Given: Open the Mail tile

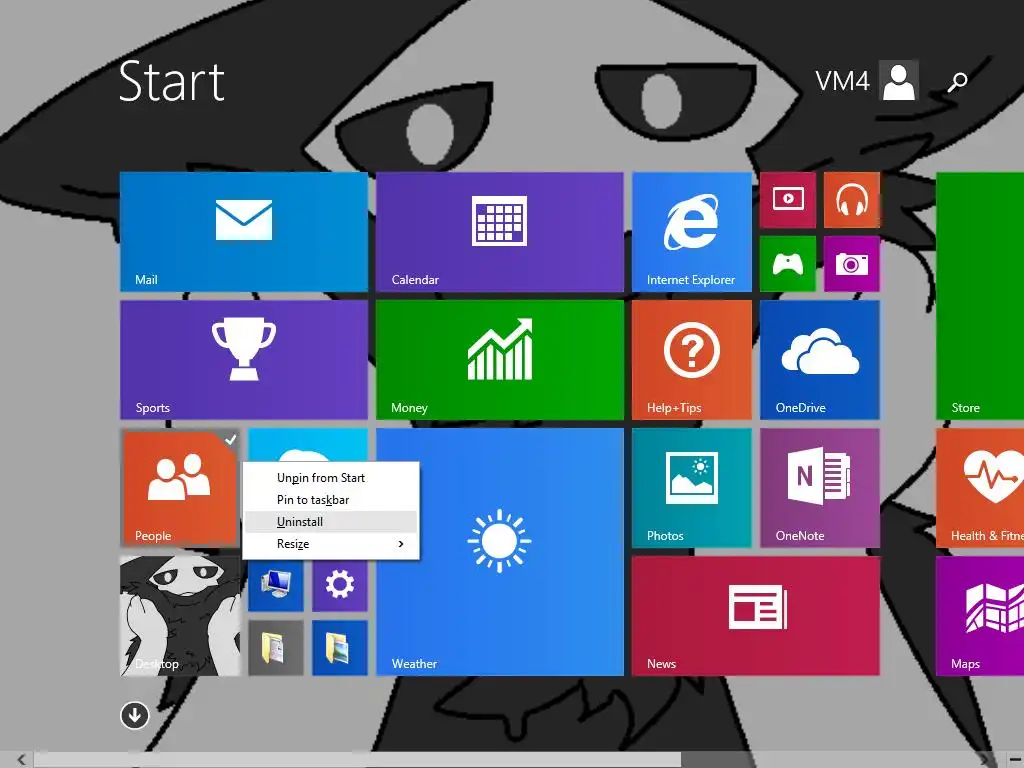Looking at the screenshot, I should point(244,232).
